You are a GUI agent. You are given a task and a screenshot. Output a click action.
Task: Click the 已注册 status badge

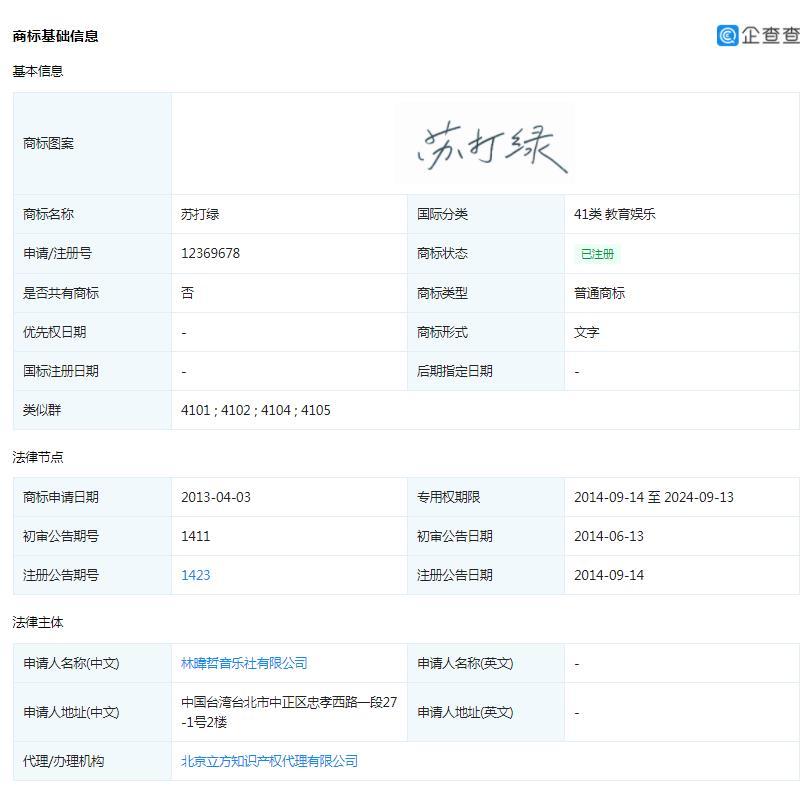tap(597, 254)
